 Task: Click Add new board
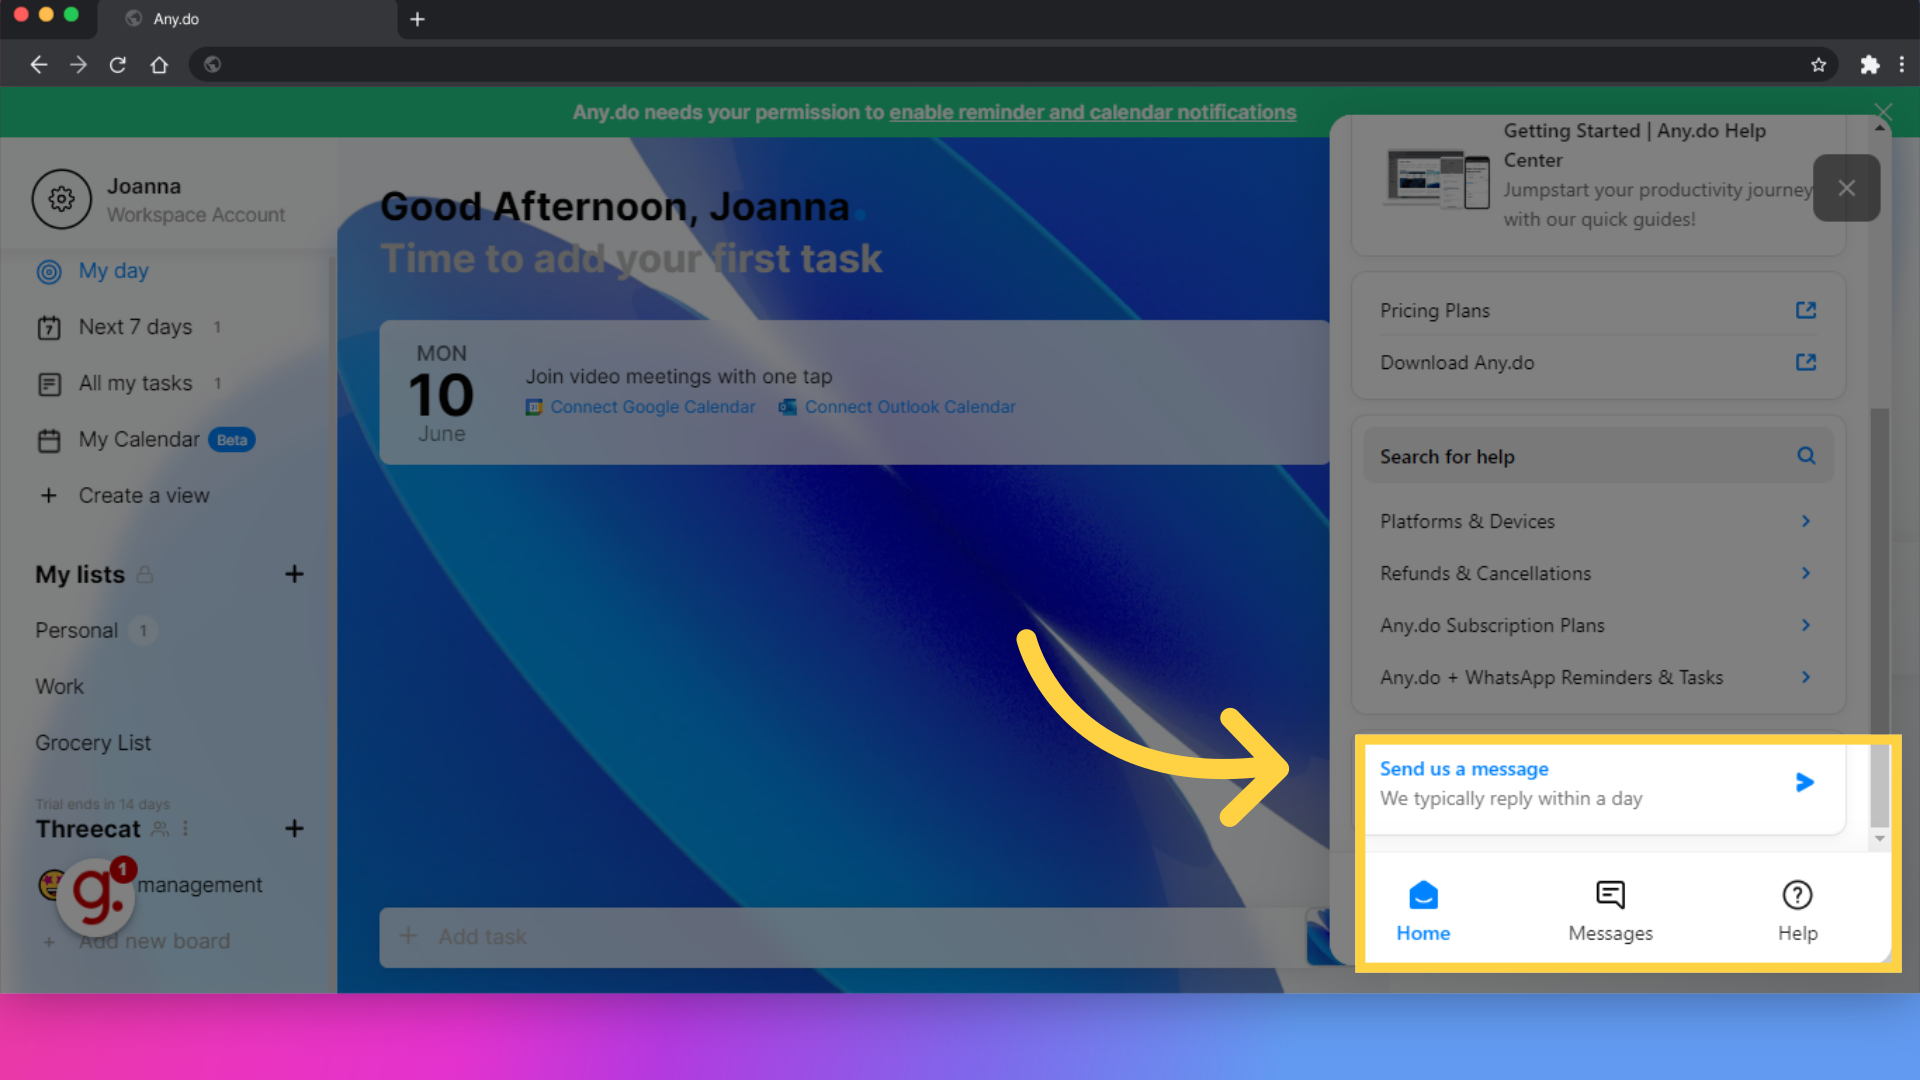click(x=154, y=941)
